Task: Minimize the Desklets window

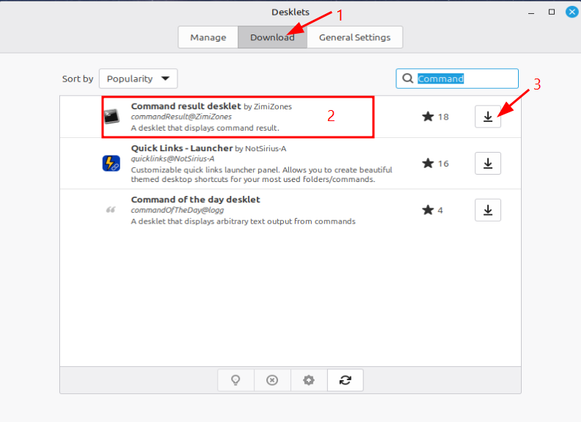Action: click(x=531, y=13)
